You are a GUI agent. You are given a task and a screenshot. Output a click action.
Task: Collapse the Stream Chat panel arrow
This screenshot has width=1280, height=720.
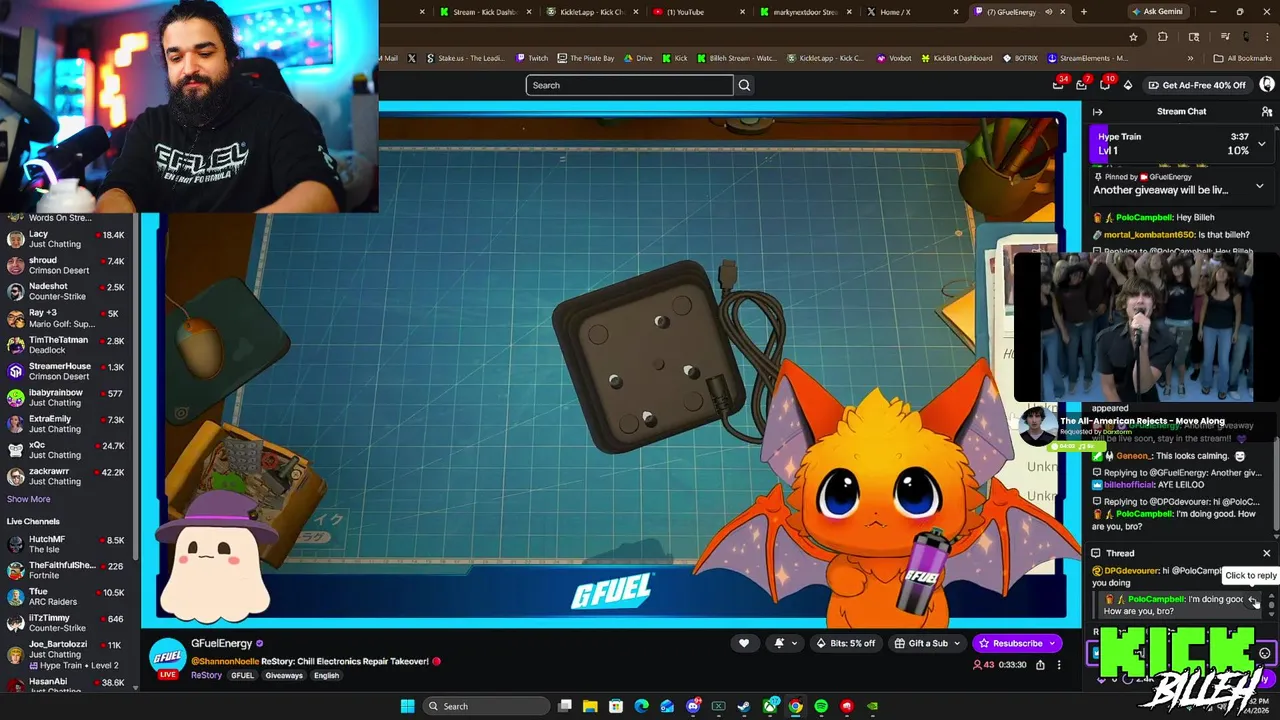(x=1097, y=112)
